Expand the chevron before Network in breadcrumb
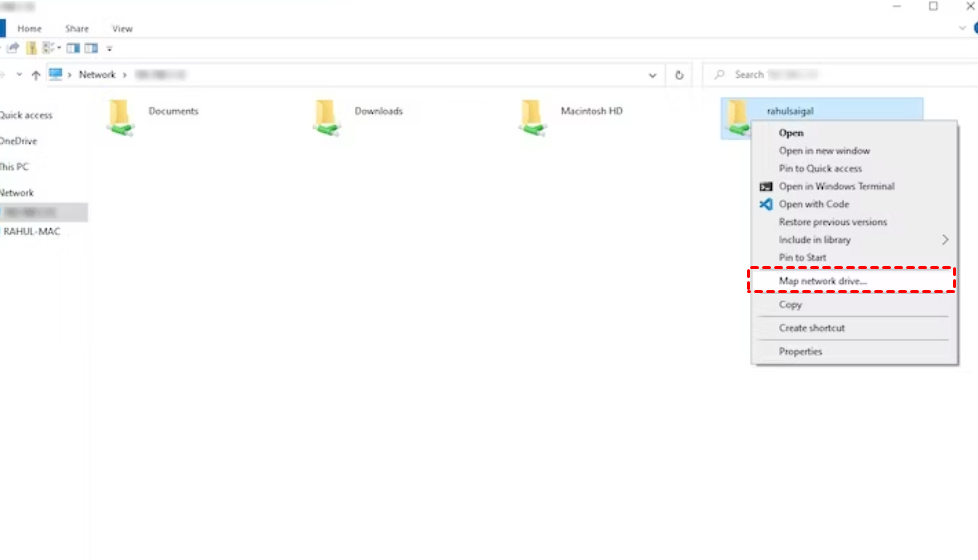The width and height of the screenshot is (978, 560). (x=69, y=75)
